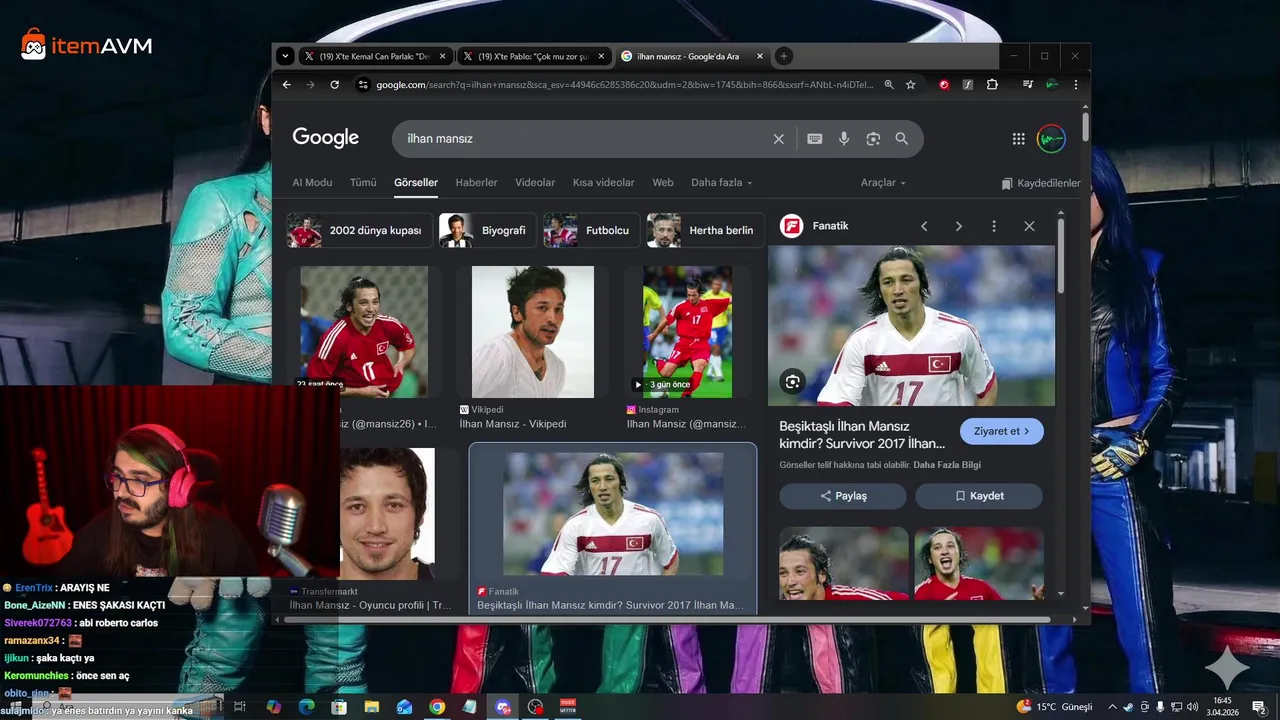Click the Chrome address bar URL
This screenshot has height=720, width=1280.
[x=624, y=85]
